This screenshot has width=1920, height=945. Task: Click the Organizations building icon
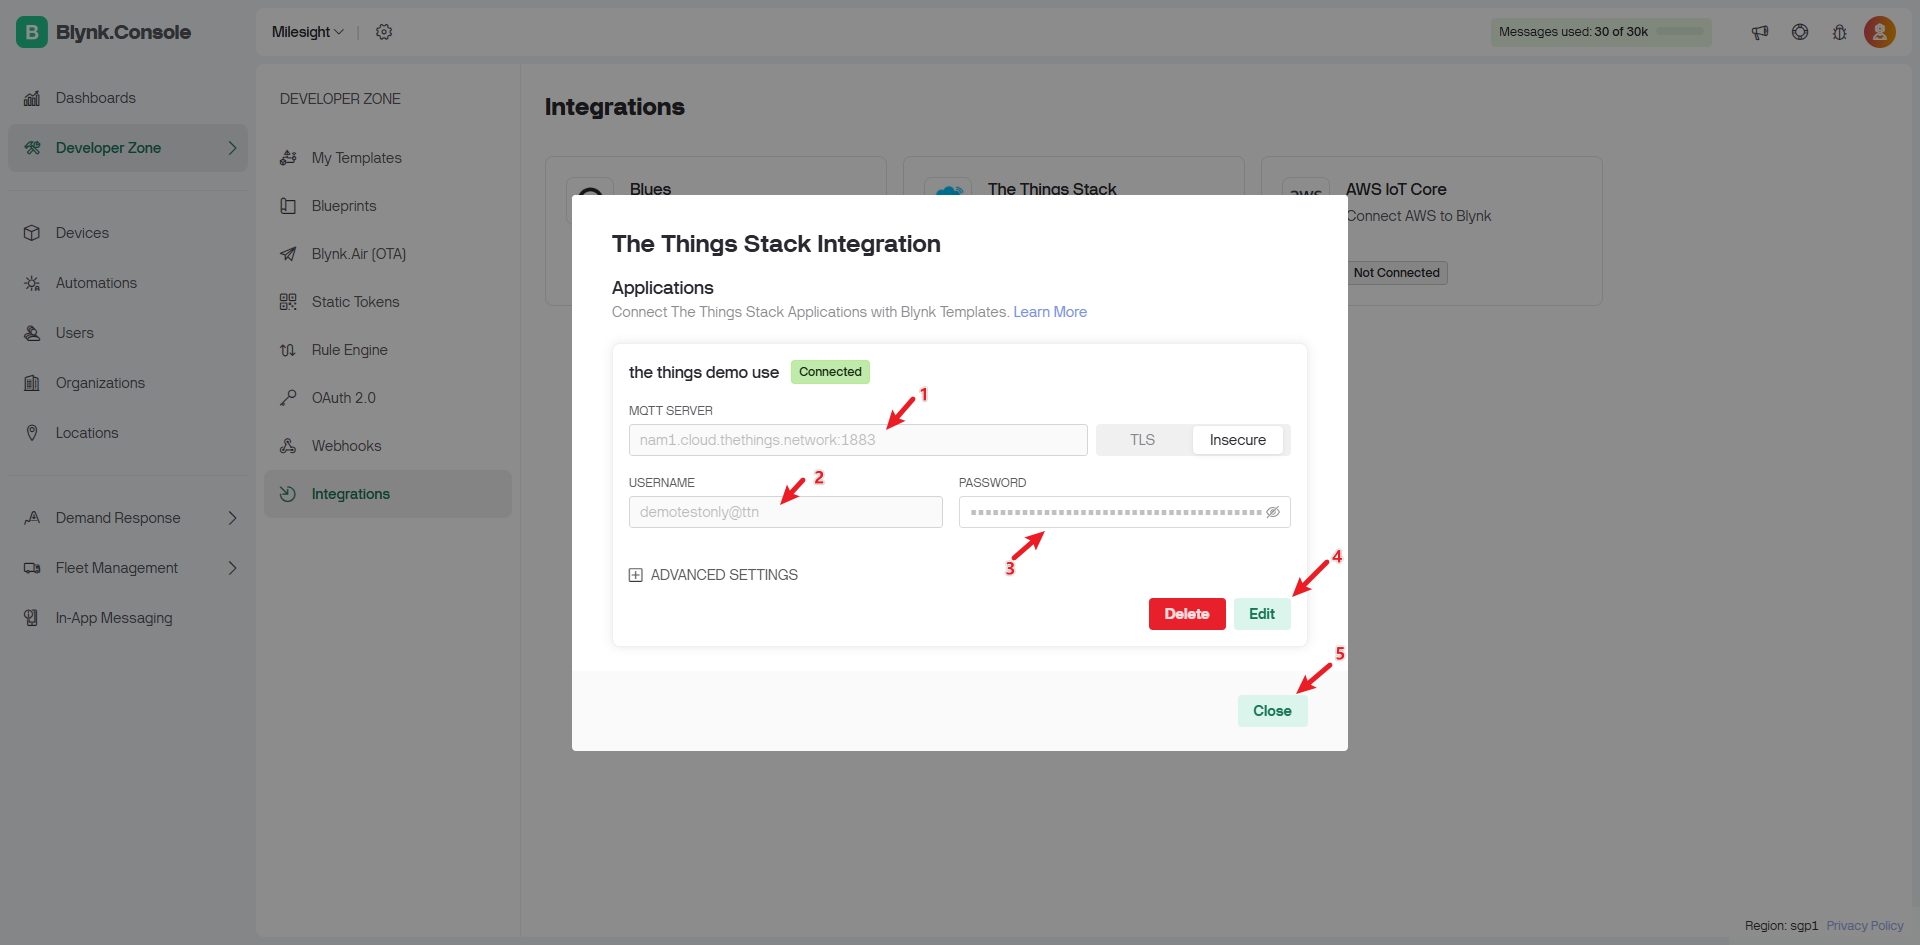click(x=32, y=383)
